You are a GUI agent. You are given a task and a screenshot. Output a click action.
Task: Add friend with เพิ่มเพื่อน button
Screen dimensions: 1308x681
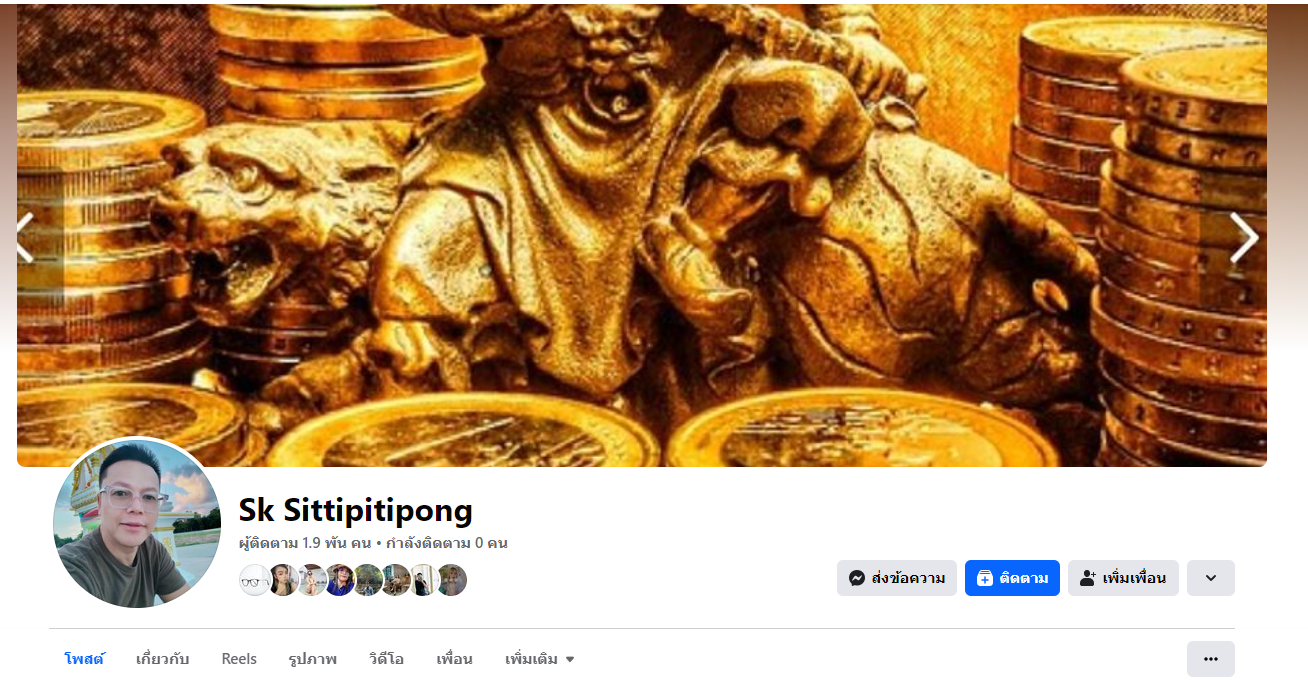pyautogui.click(x=1123, y=578)
